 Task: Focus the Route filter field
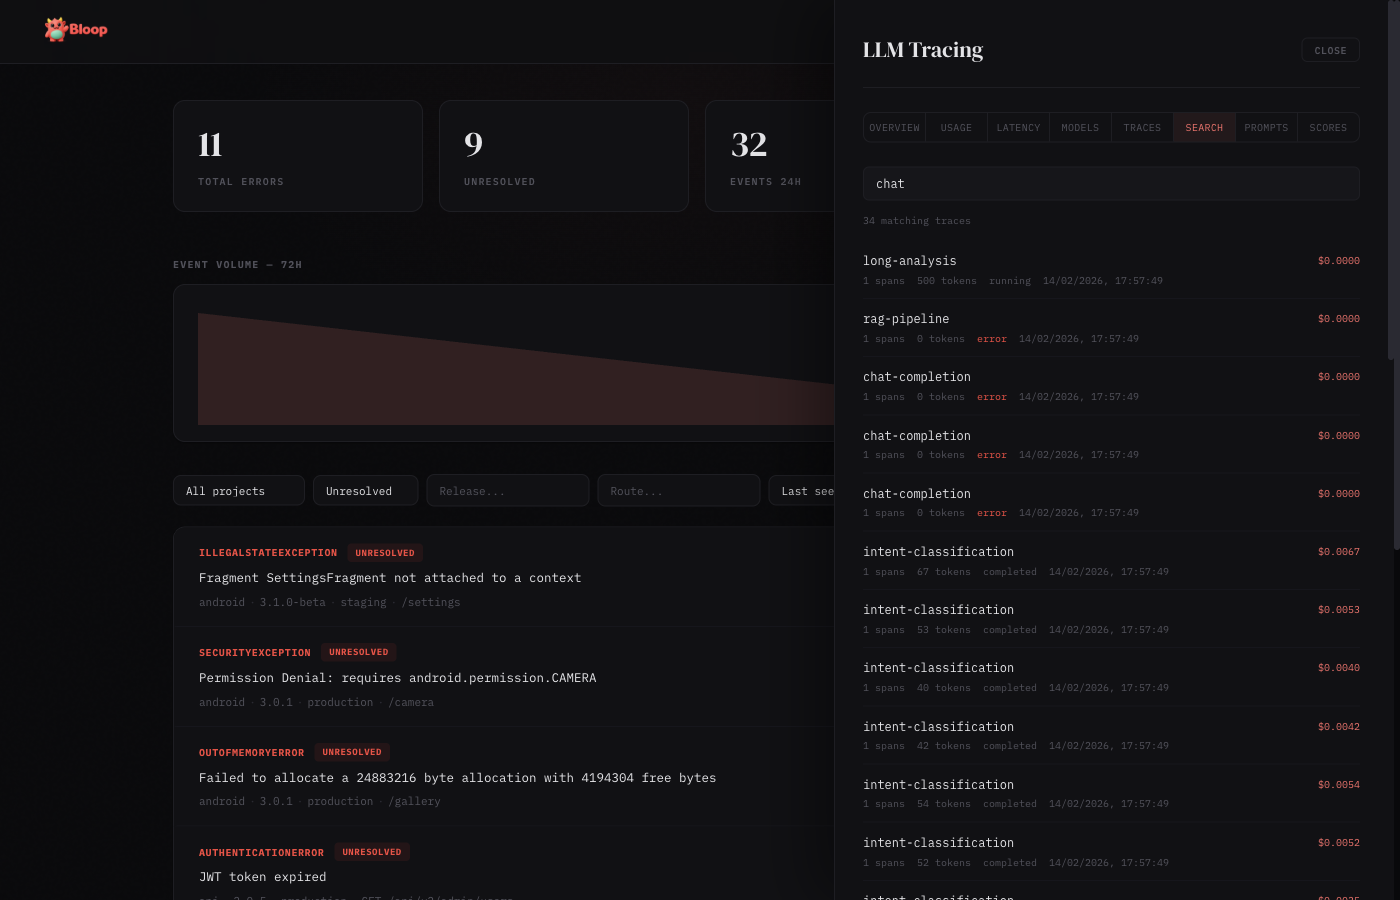(678, 491)
